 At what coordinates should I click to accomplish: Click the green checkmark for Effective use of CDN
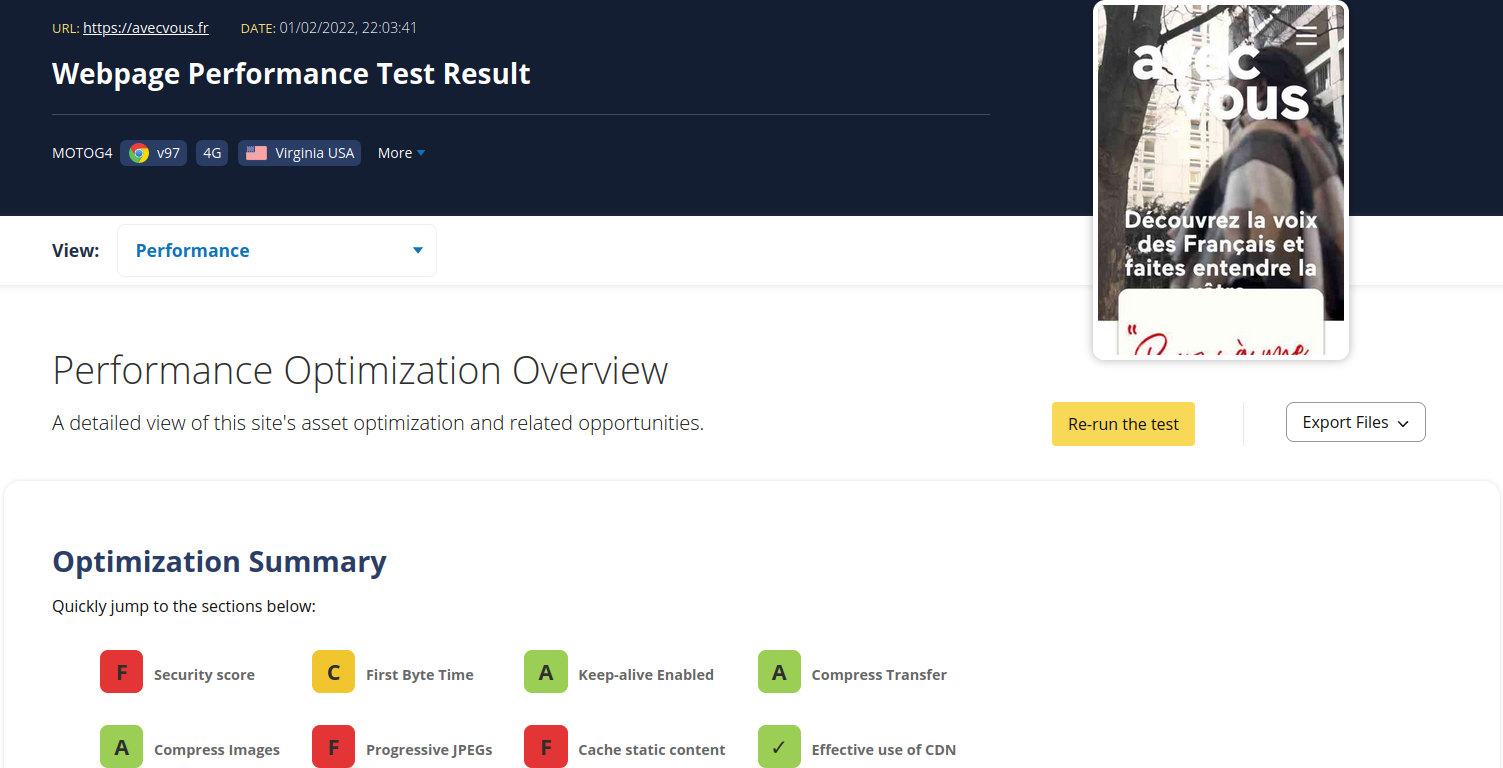[x=779, y=746]
